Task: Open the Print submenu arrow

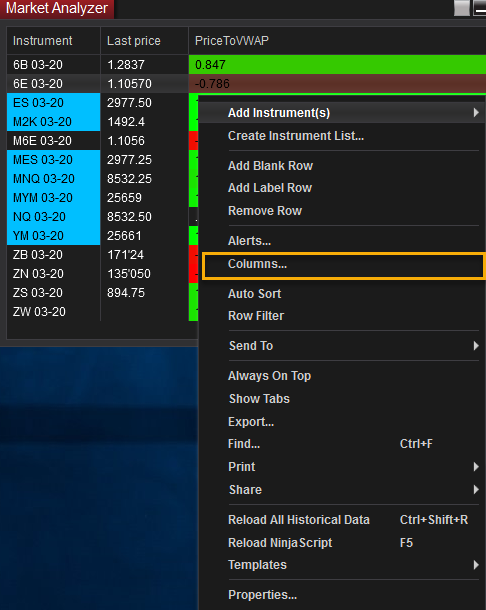Action: pyautogui.click(x=476, y=467)
